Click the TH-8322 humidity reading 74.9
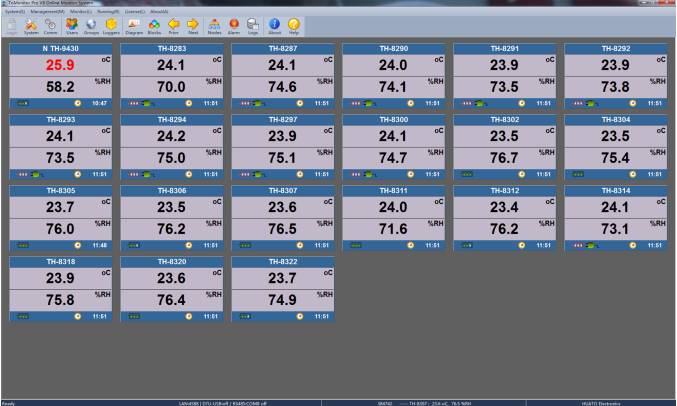 click(281, 299)
